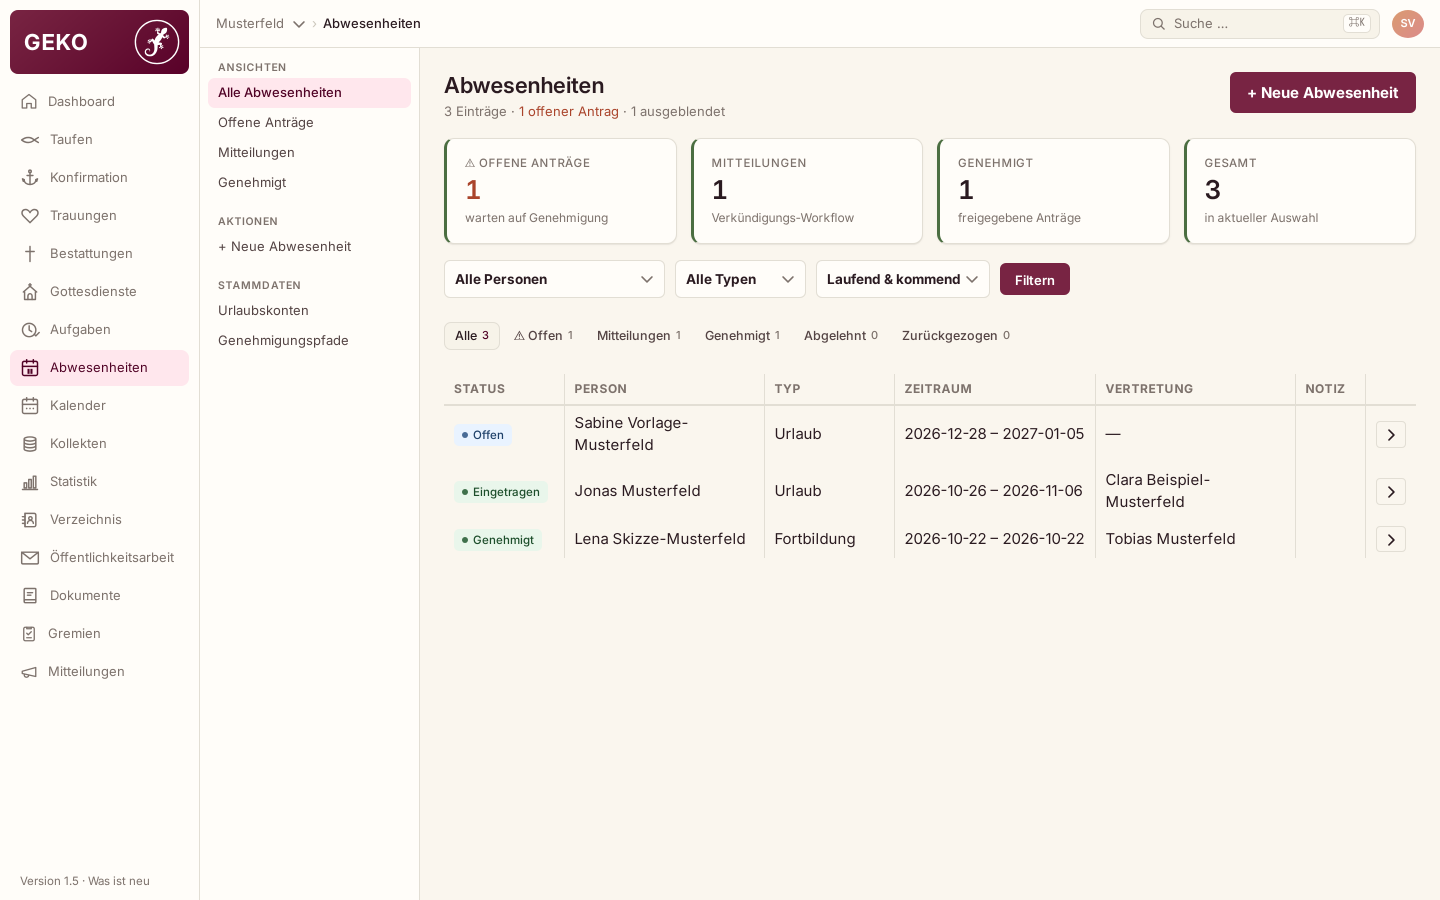1440x900 pixels.
Task: Open Öffentlichkeitsarbeit via its envelope icon
Action: point(30,558)
